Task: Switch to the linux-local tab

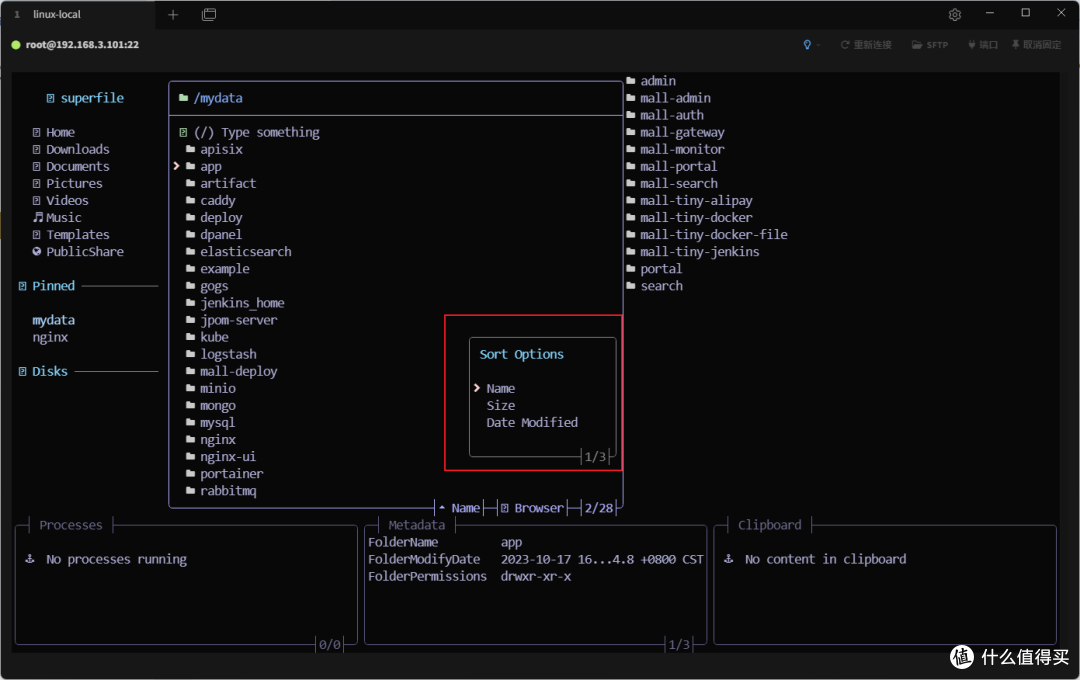Action: (x=56, y=14)
